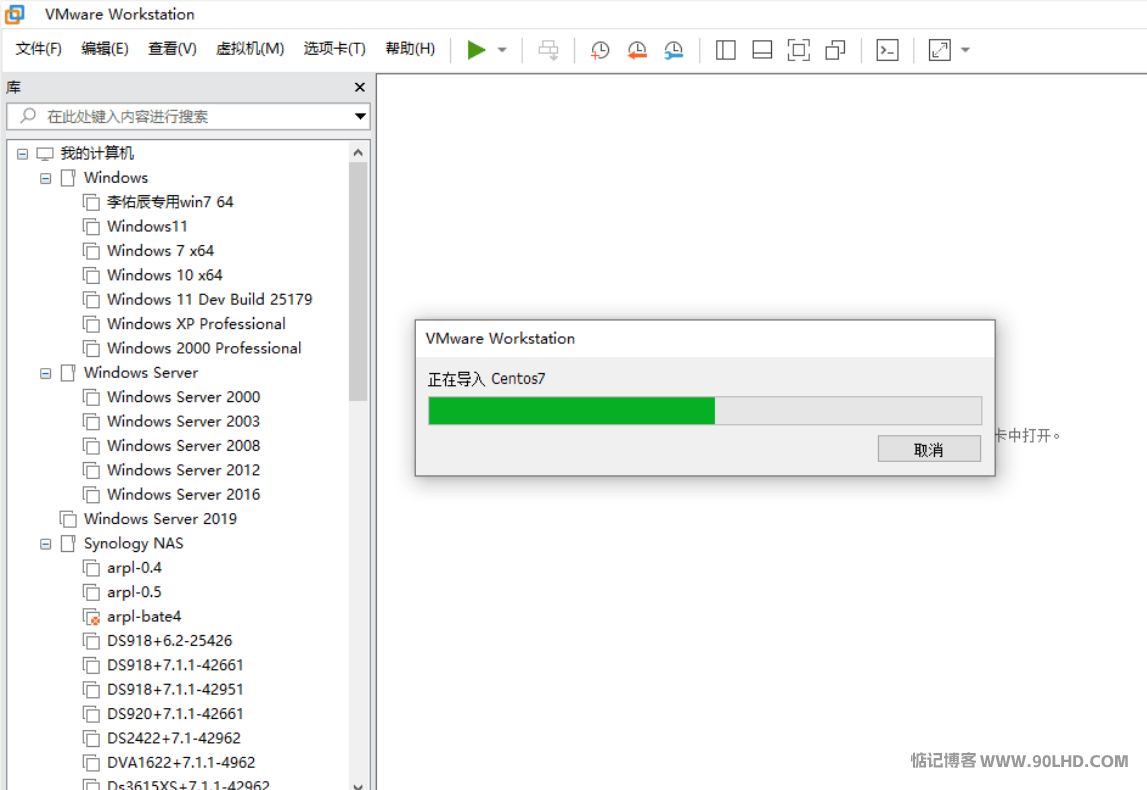Click the revert to snapshot icon

[x=637, y=50]
